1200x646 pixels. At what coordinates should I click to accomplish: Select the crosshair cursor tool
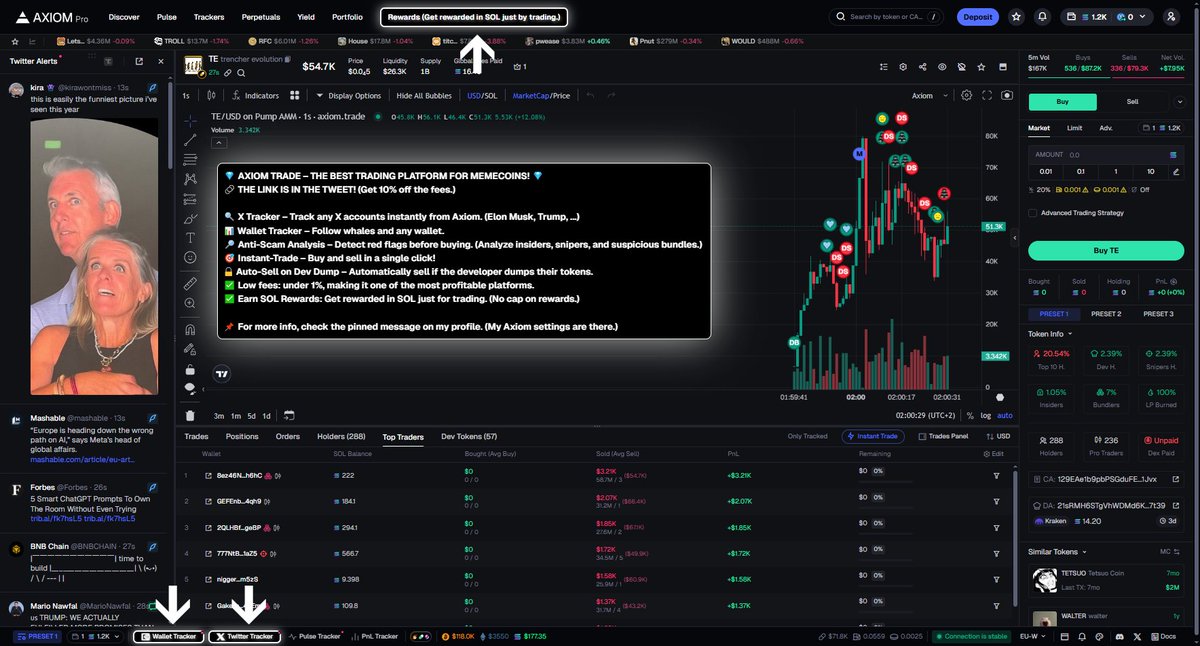[x=190, y=120]
